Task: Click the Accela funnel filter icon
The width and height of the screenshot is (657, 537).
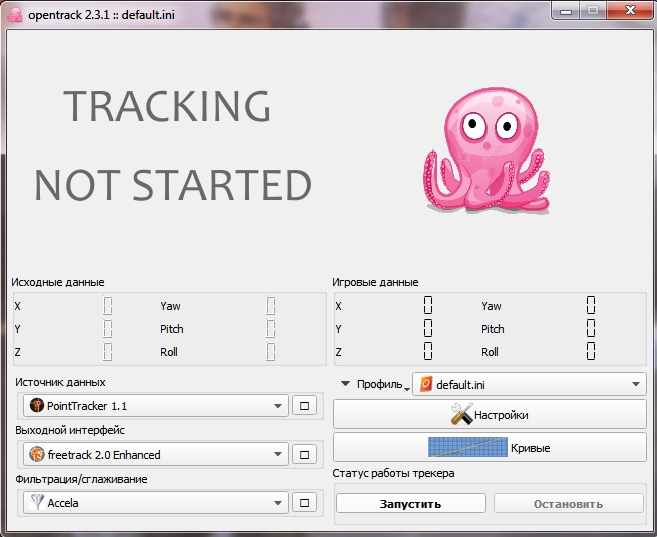Action: pyautogui.click(x=37, y=502)
